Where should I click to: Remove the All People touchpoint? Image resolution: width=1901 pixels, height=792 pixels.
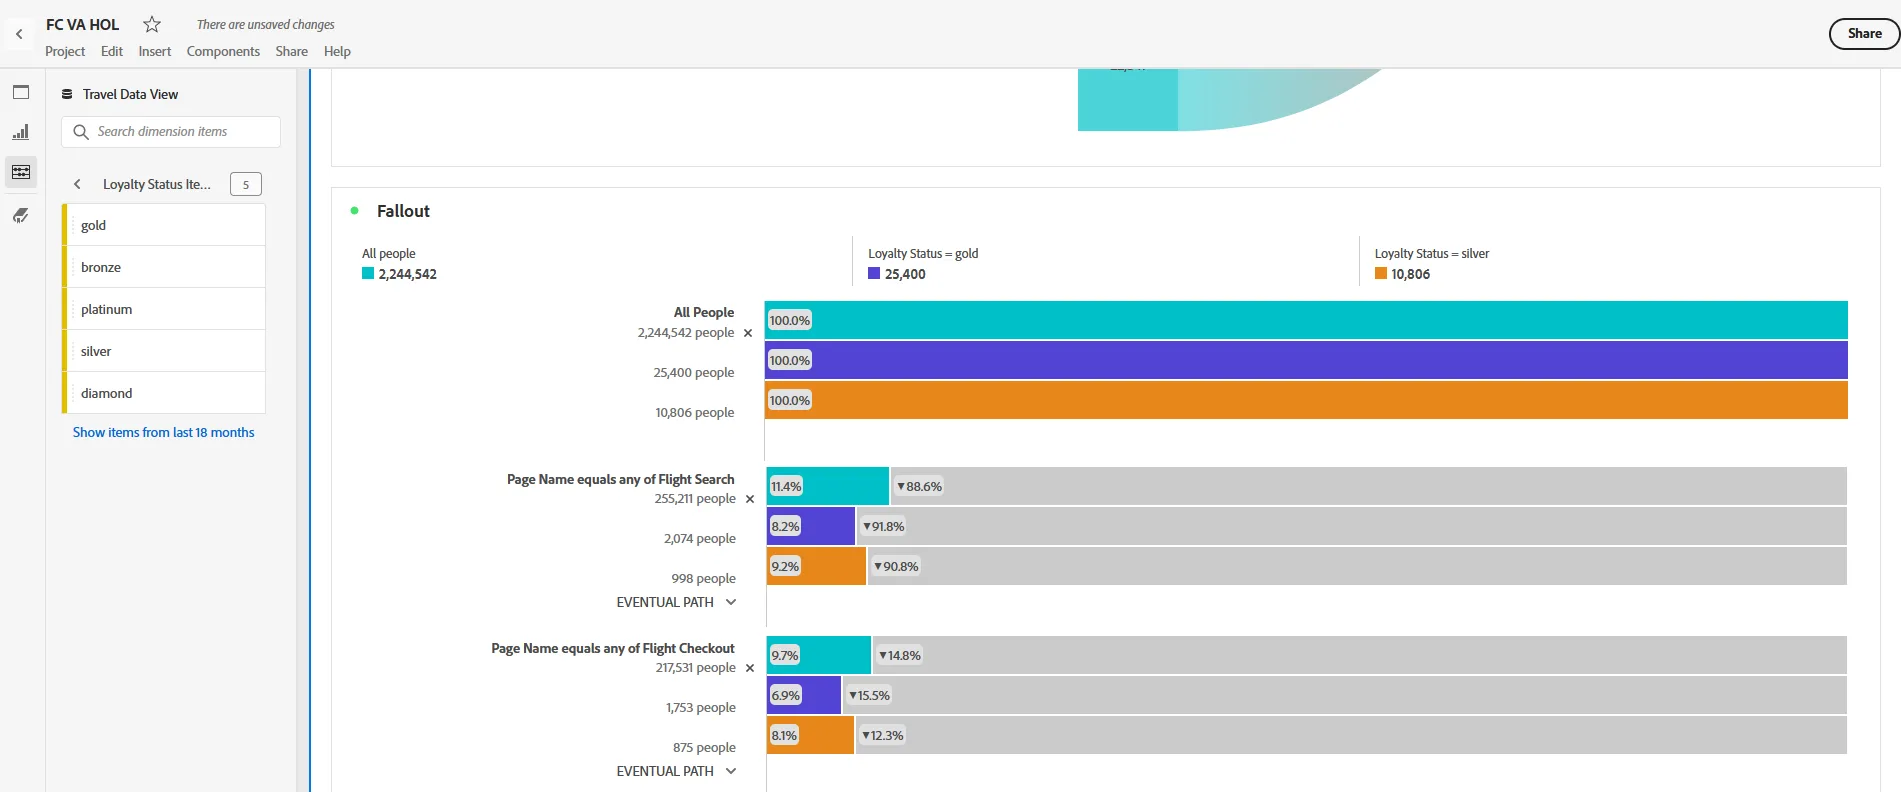[748, 333]
